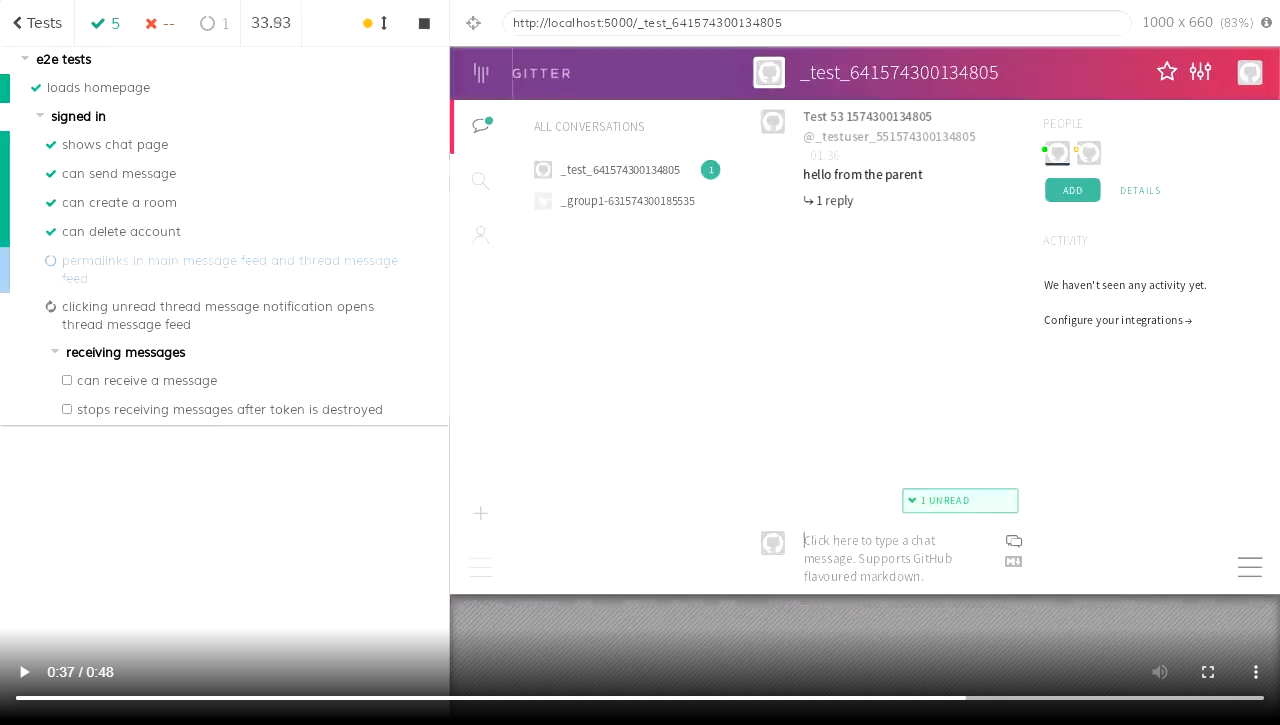This screenshot has width=1280, height=725.
Task: Click the favourite room star icon
Action: click(x=1166, y=72)
